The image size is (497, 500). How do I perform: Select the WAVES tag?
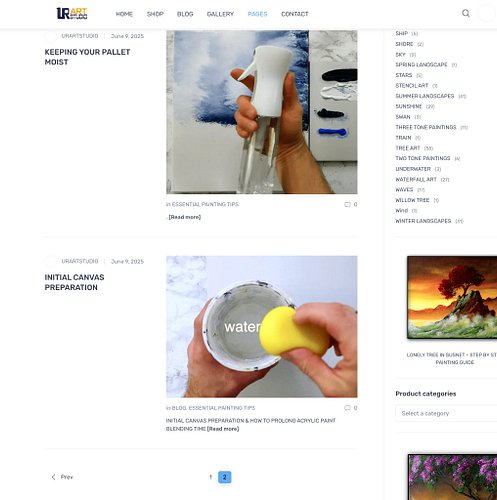pos(404,190)
